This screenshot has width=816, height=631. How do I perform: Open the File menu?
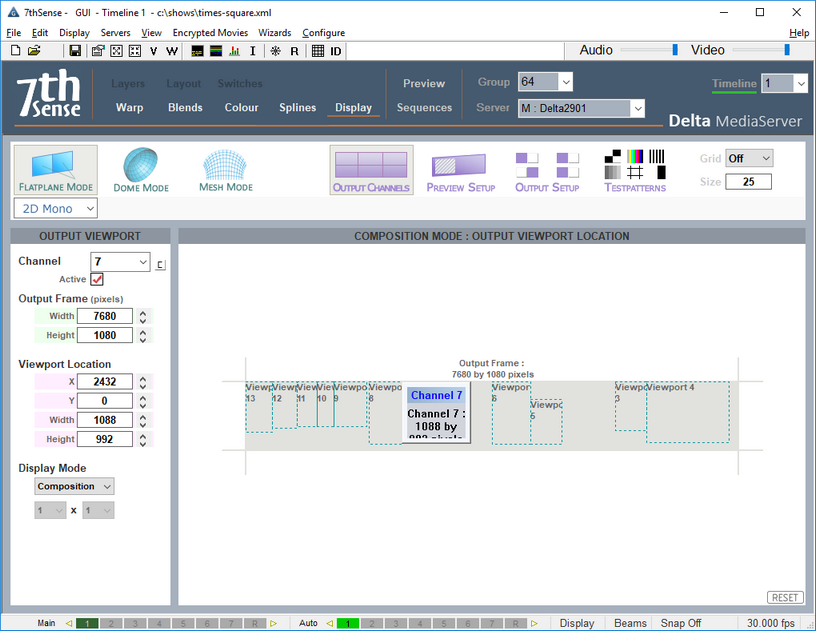point(14,33)
